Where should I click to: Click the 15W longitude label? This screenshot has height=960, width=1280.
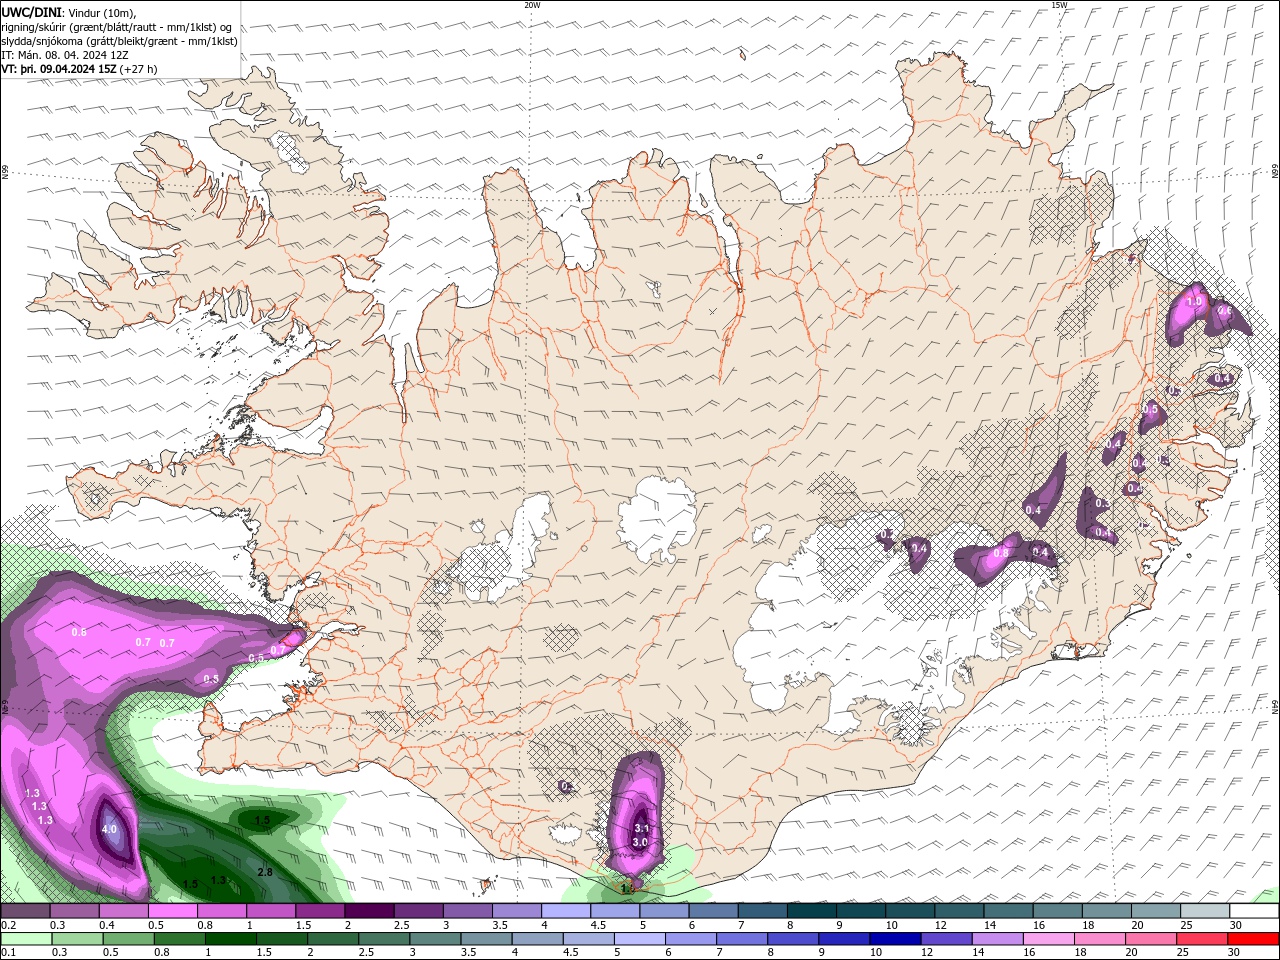(1059, 5)
